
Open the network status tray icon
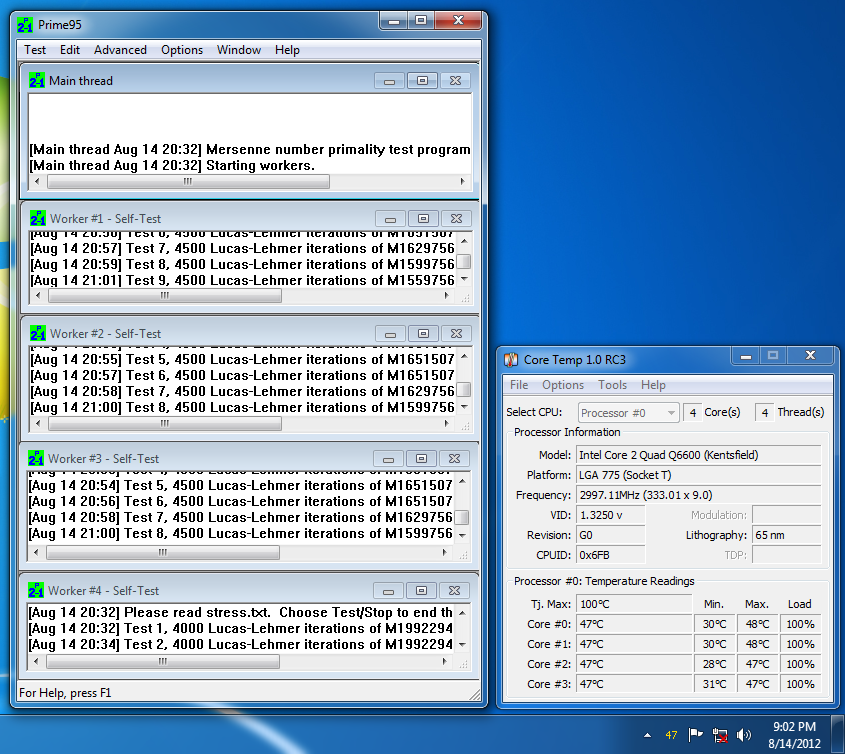(x=720, y=735)
